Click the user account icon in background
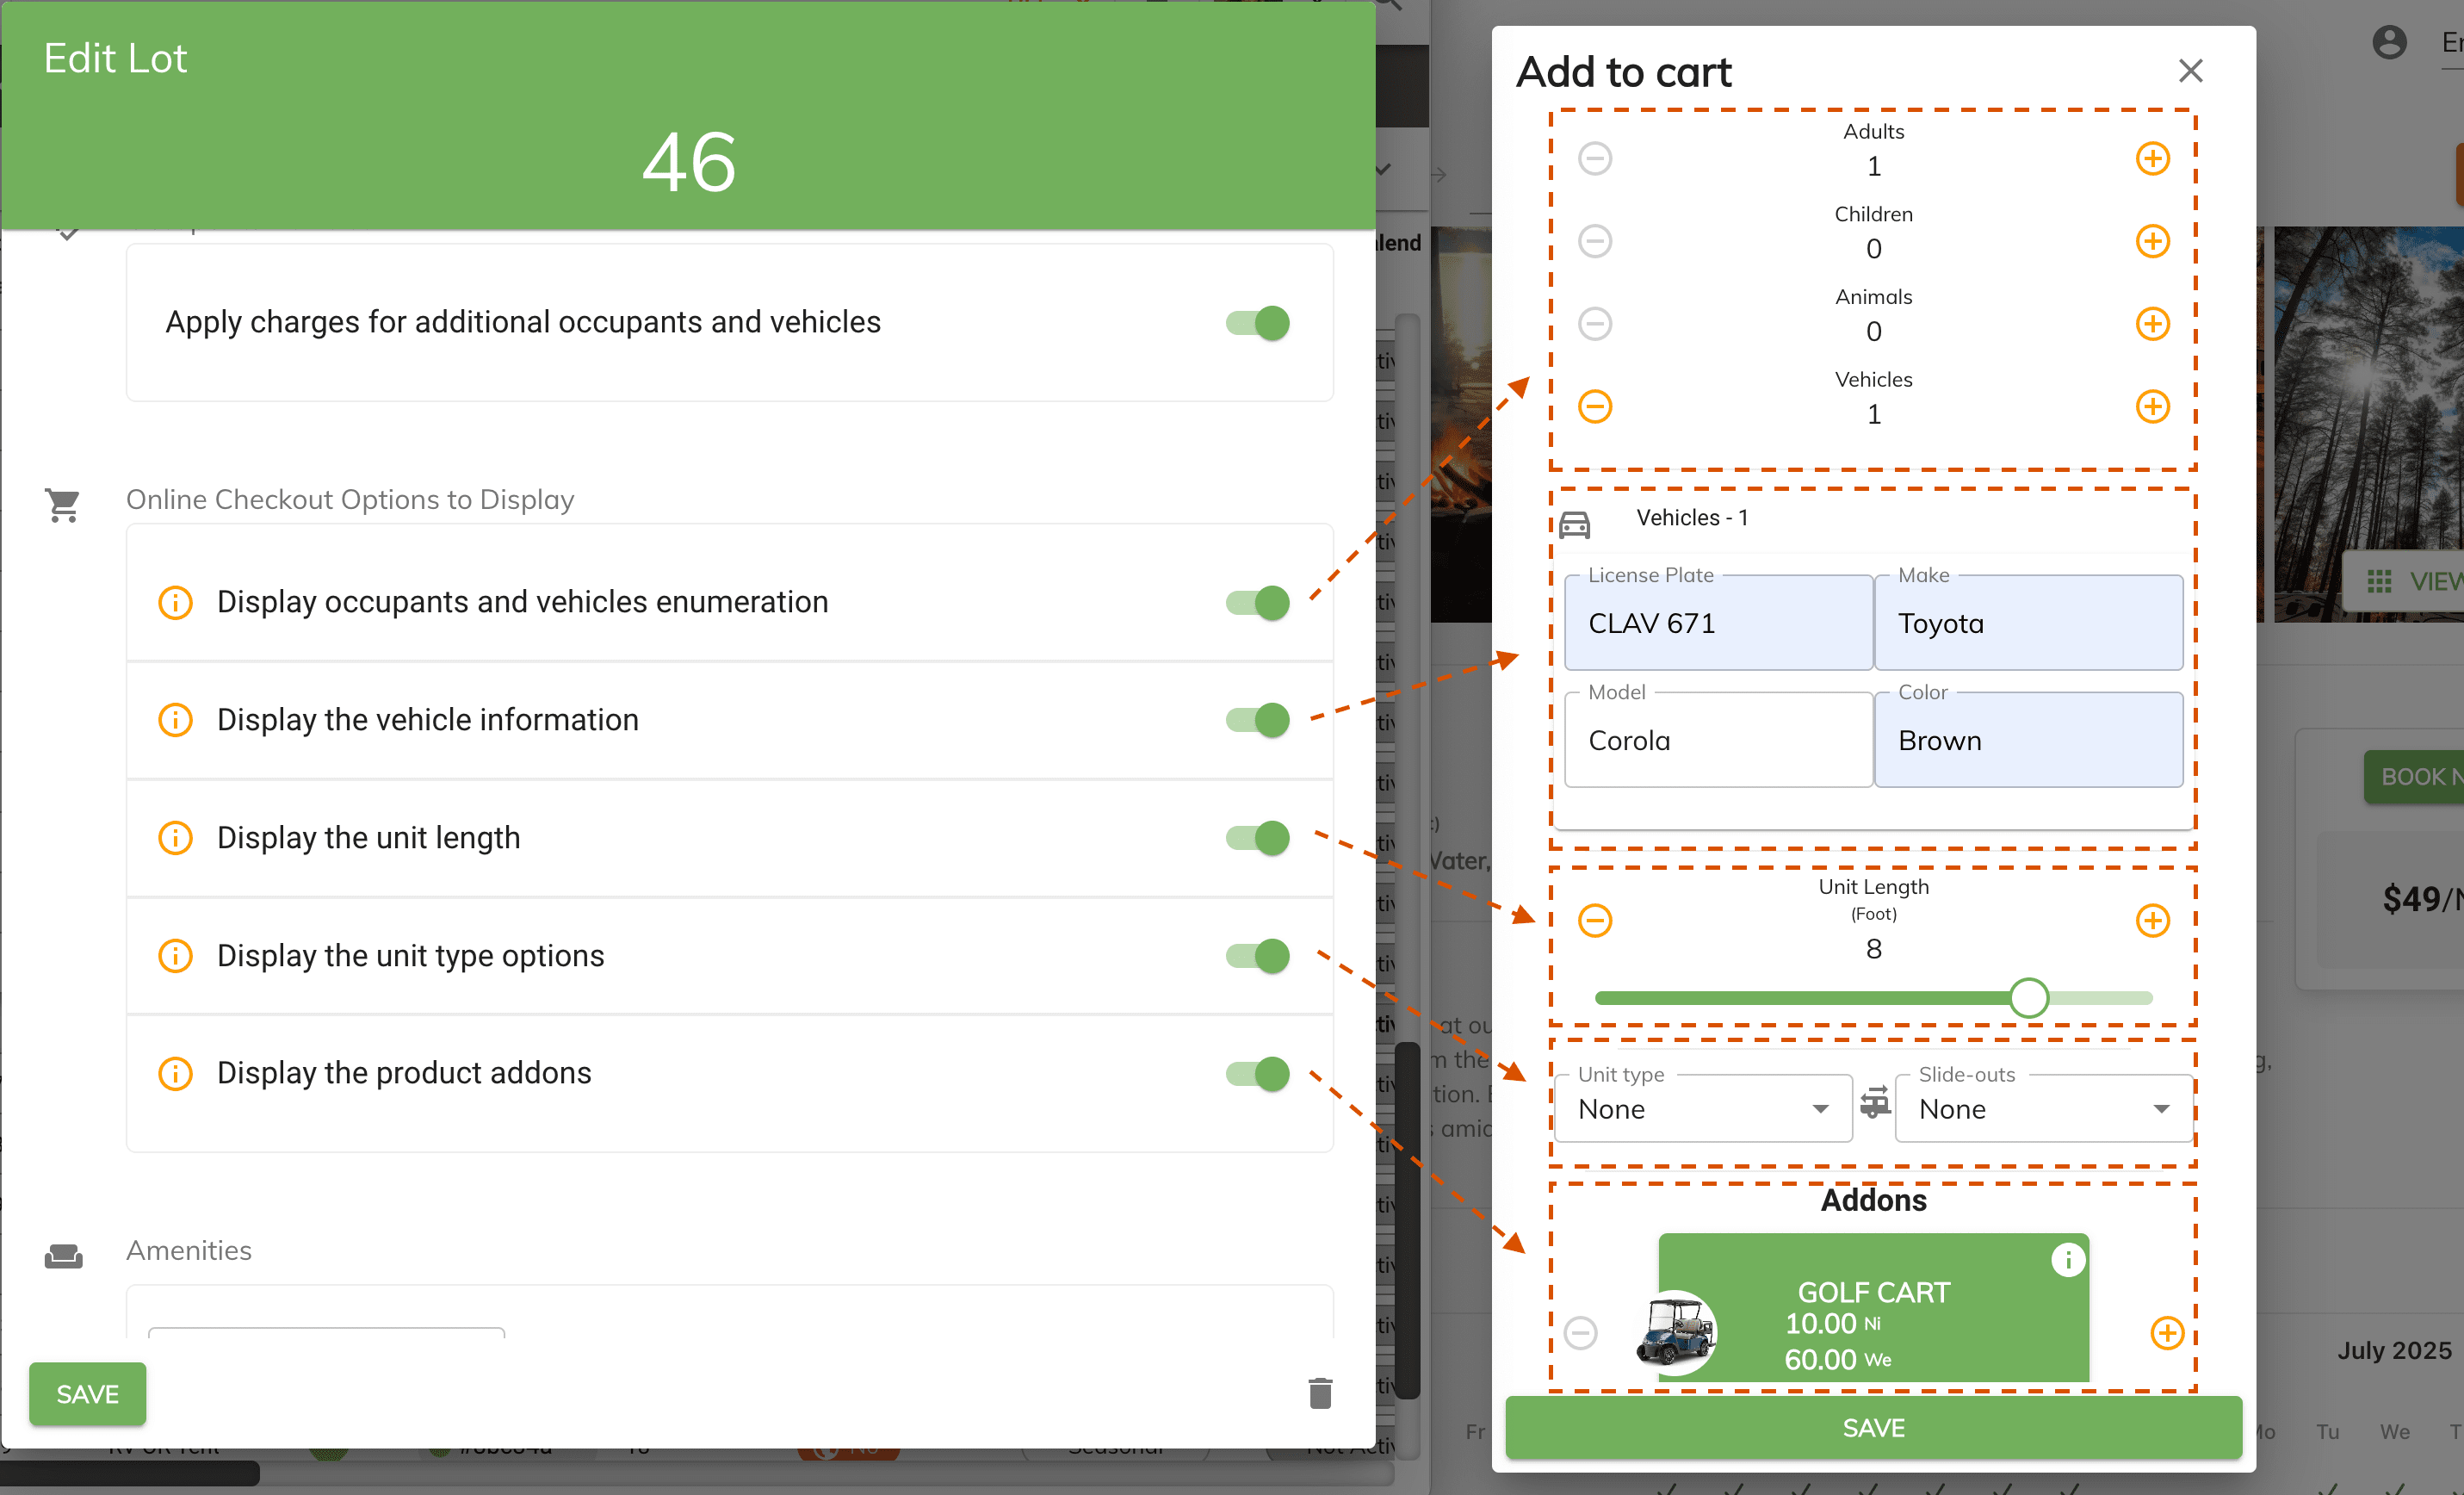The height and width of the screenshot is (1495, 2464). click(2389, 42)
